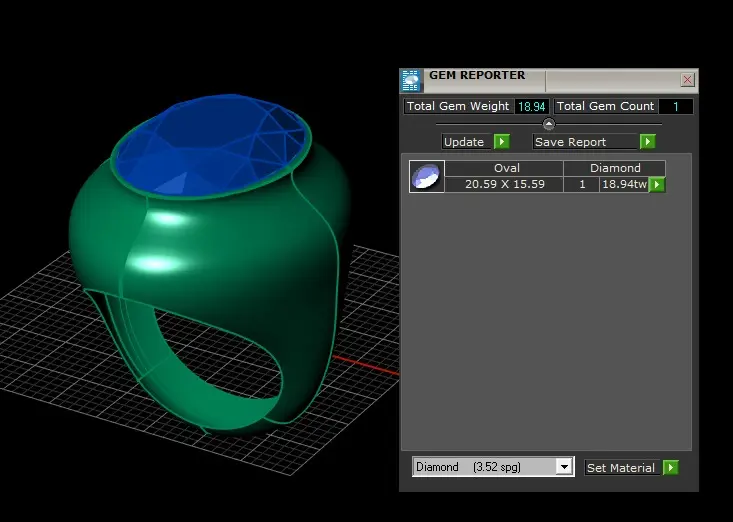The width and height of the screenshot is (733, 522).
Task: Select the 20.59 X 15.59 size cell
Action: pos(504,184)
